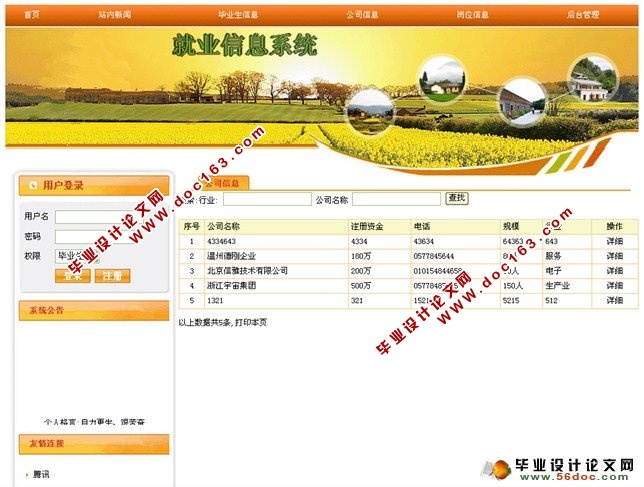Open 详细 for 温州德刚企业

[614, 256]
